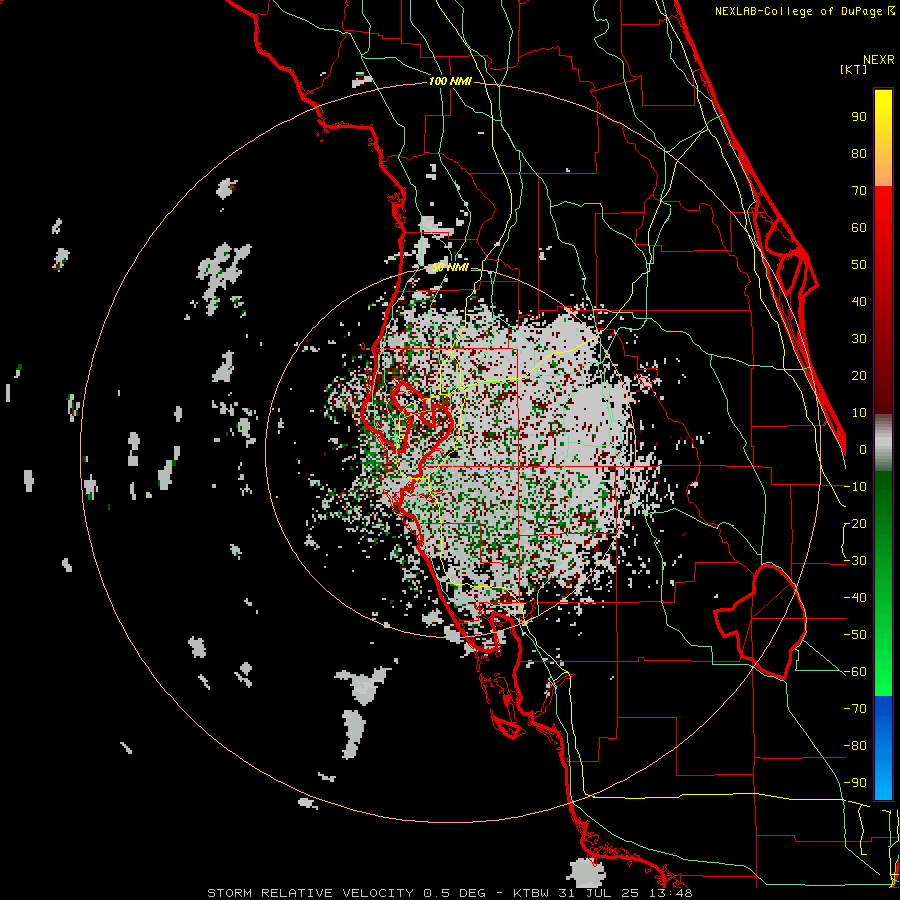Click the gray zero-velocity segment of color bar
The height and width of the screenshot is (900, 900).
pyautogui.click(x=883, y=442)
